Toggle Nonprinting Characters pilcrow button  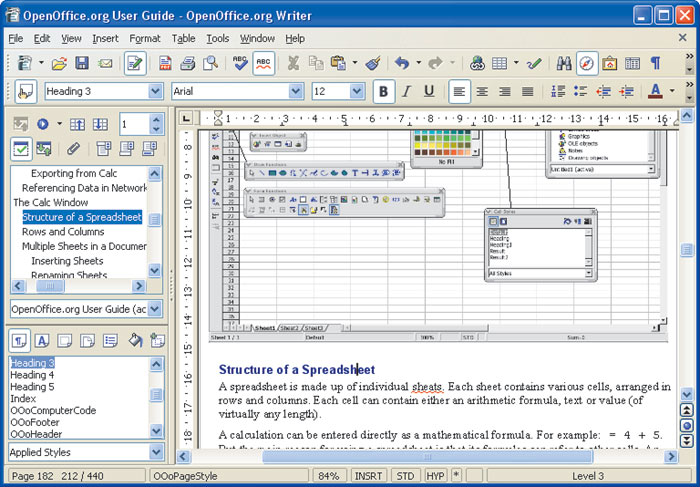(655, 63)
